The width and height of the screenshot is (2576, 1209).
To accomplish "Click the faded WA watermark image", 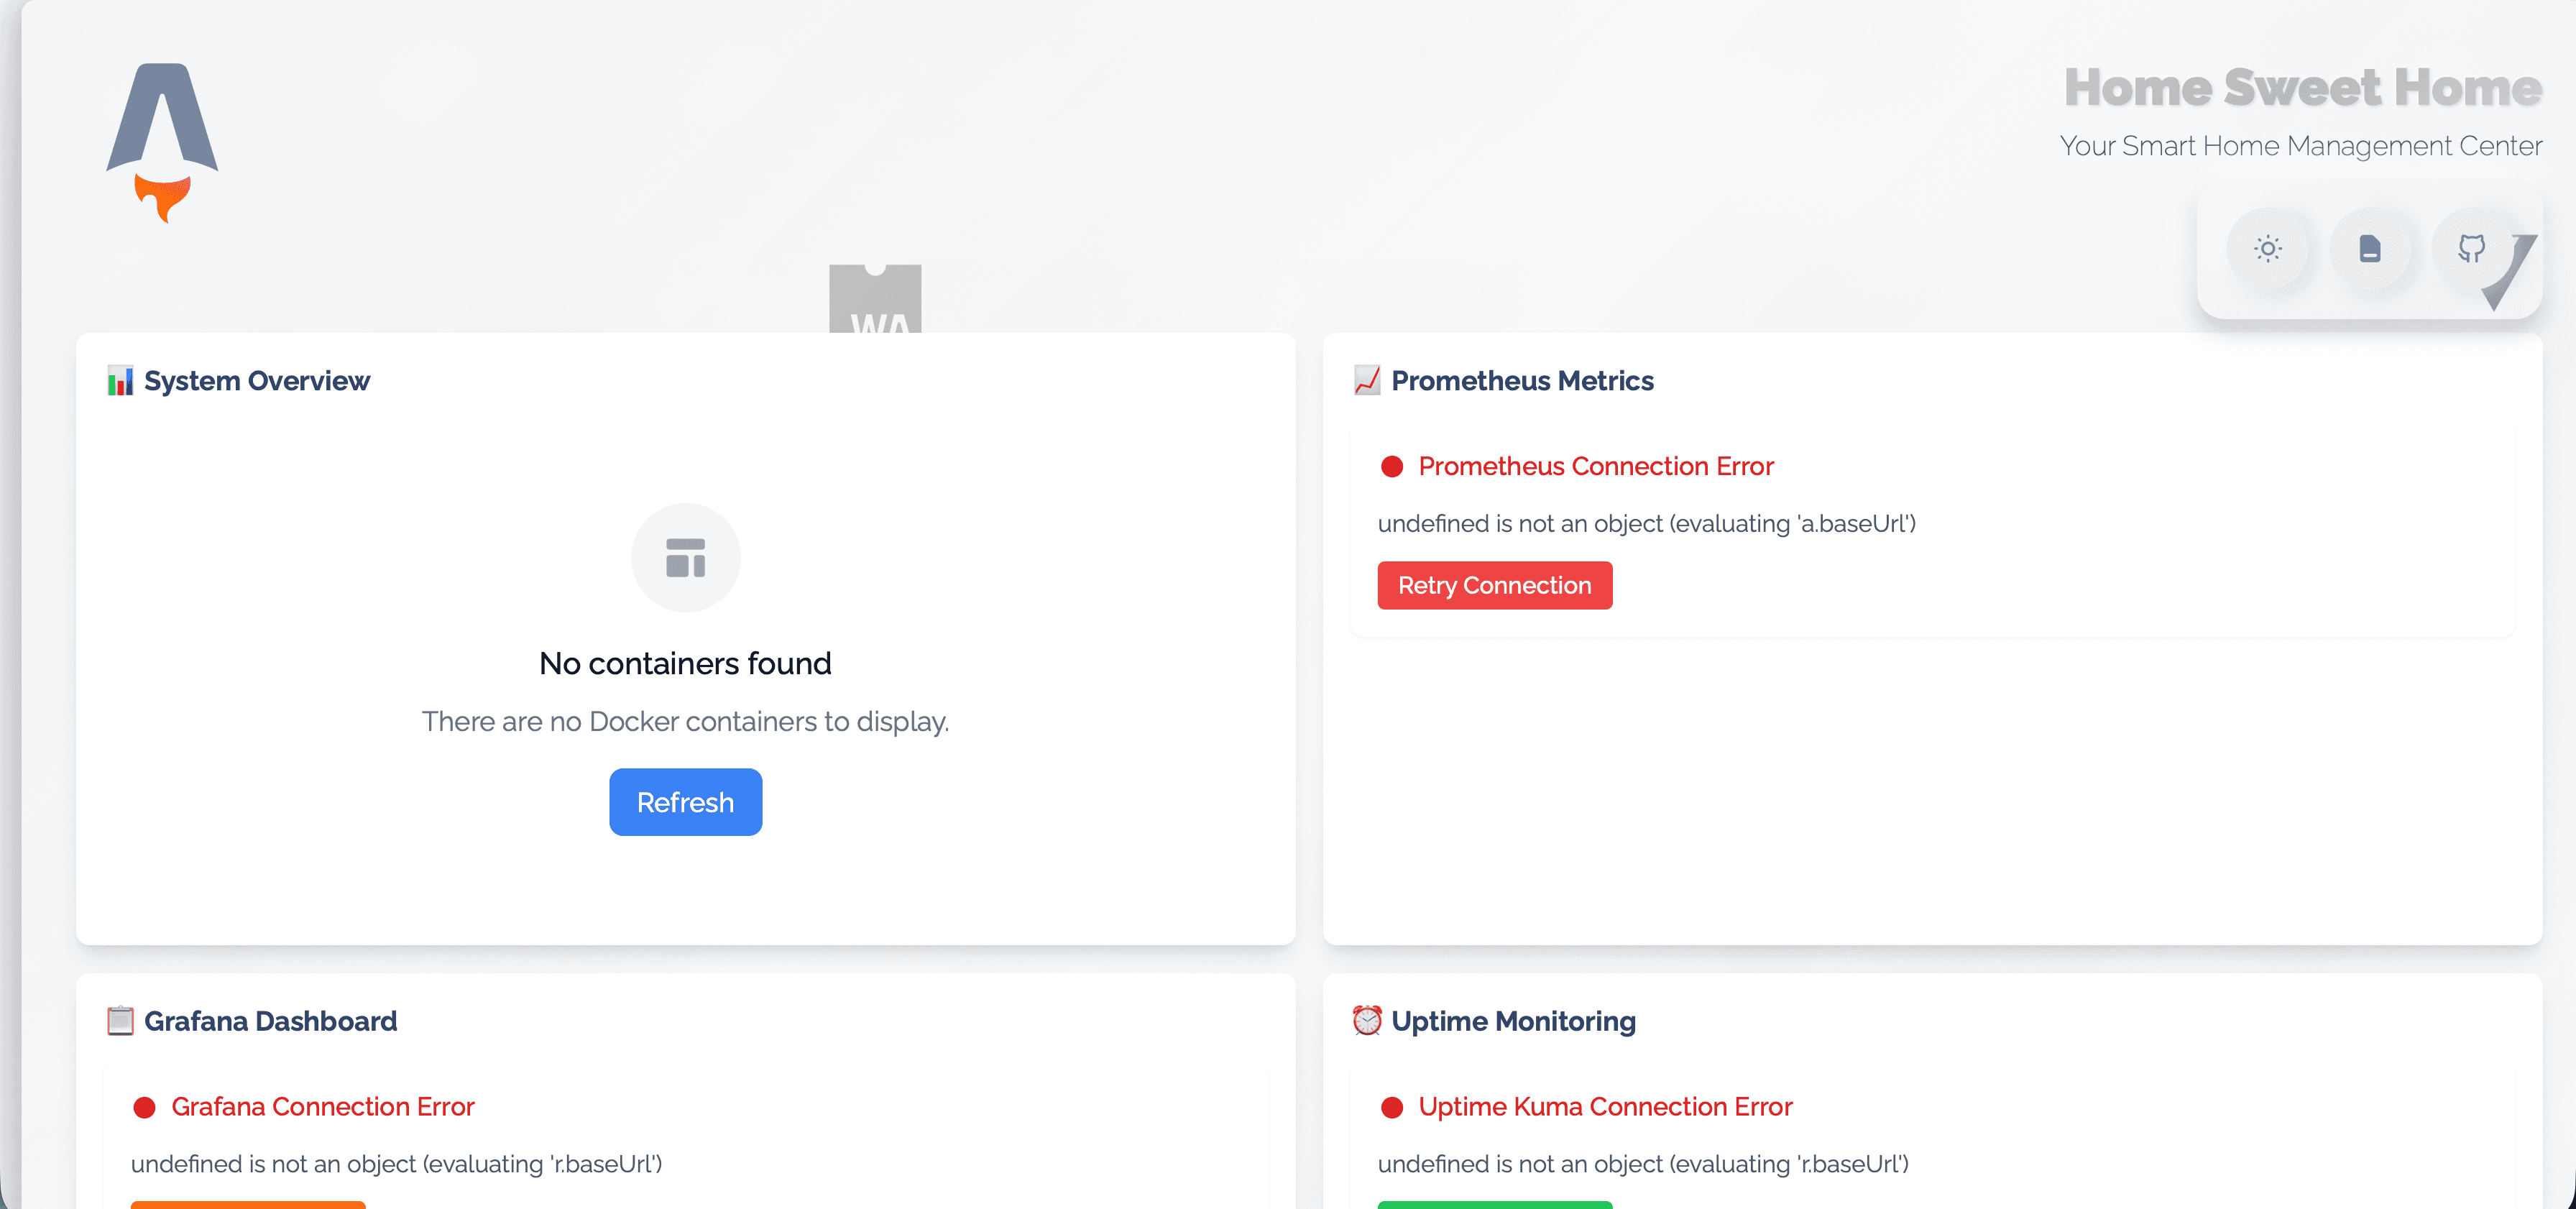I will click(x=875, y=300).
